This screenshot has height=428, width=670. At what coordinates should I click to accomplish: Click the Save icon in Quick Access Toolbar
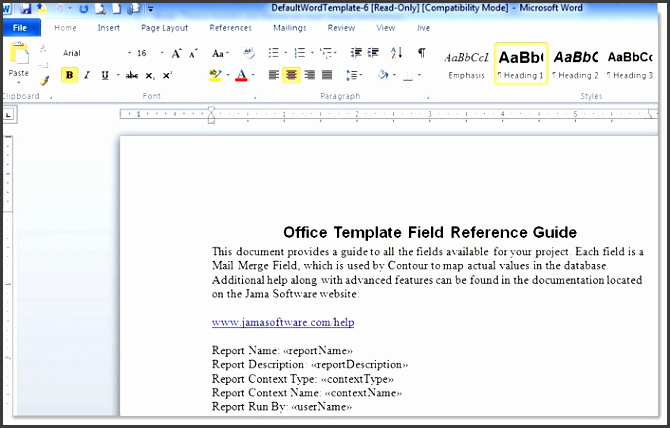26,8
